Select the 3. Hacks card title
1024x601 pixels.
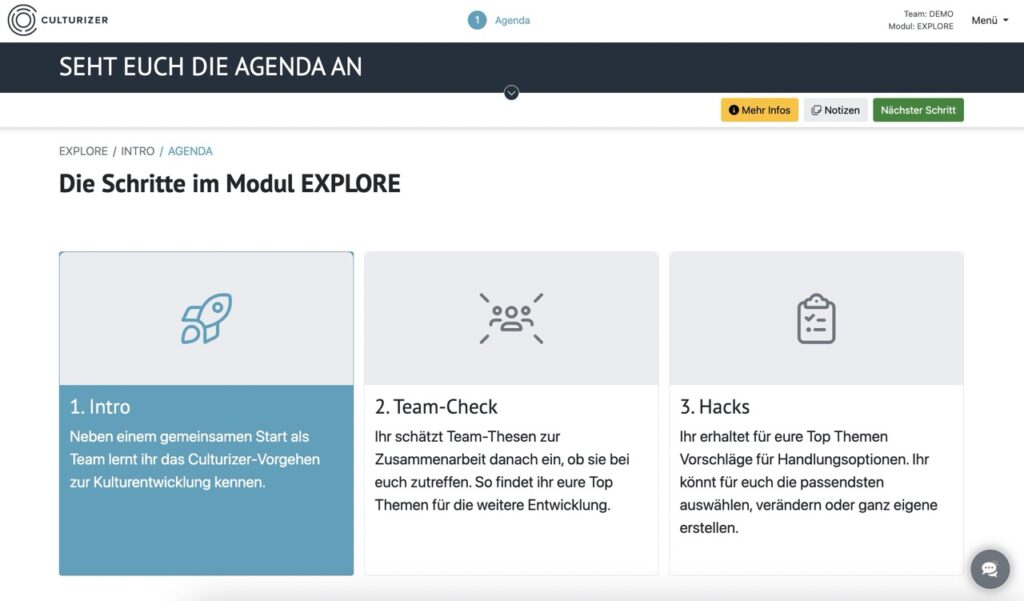pyautogui.click(x=714, y=406)
